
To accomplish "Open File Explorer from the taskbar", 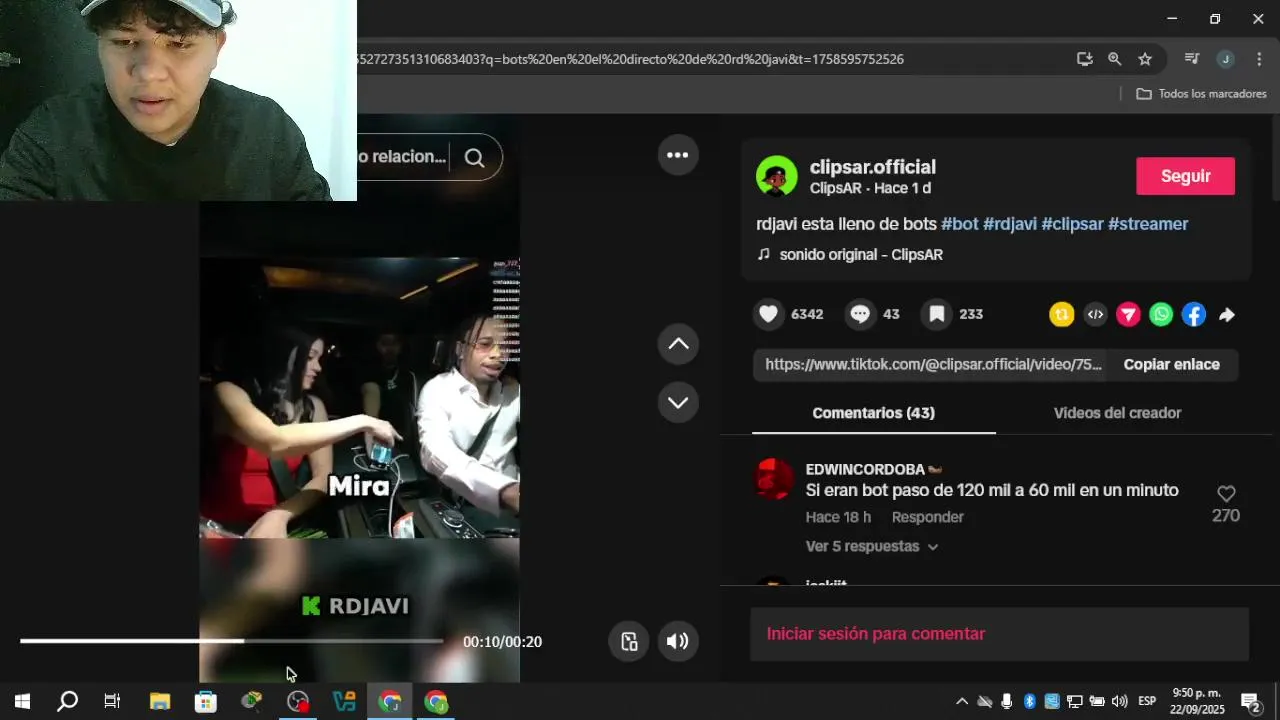I will coord(160,701).
